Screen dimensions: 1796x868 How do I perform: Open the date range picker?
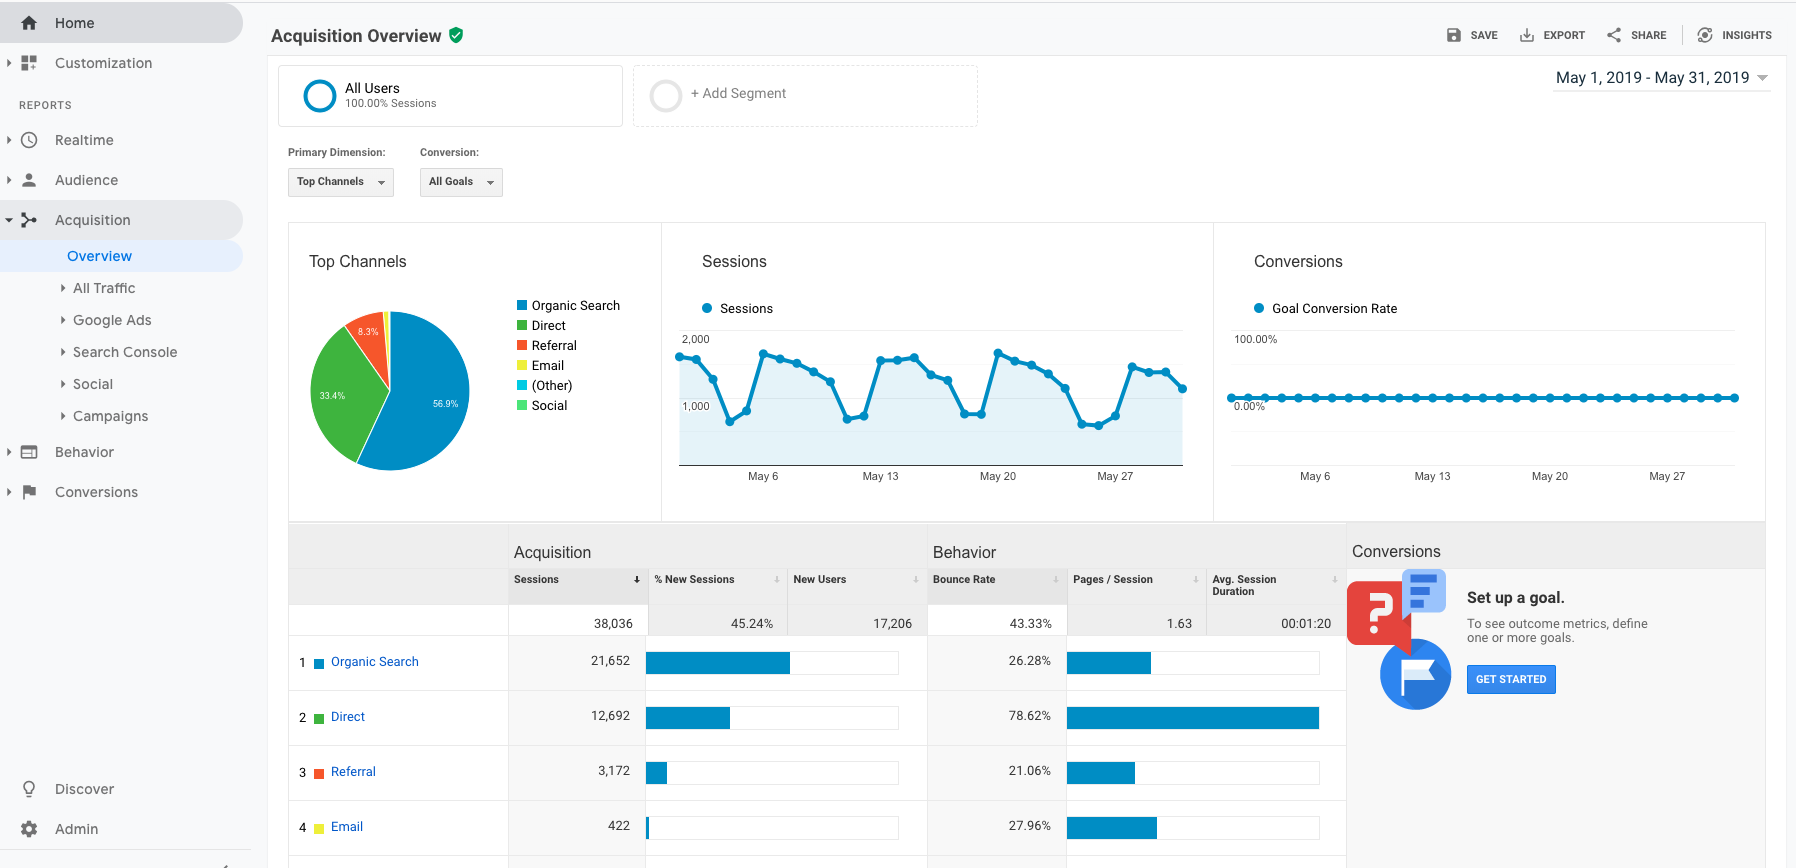click(x=1661, y=78)
